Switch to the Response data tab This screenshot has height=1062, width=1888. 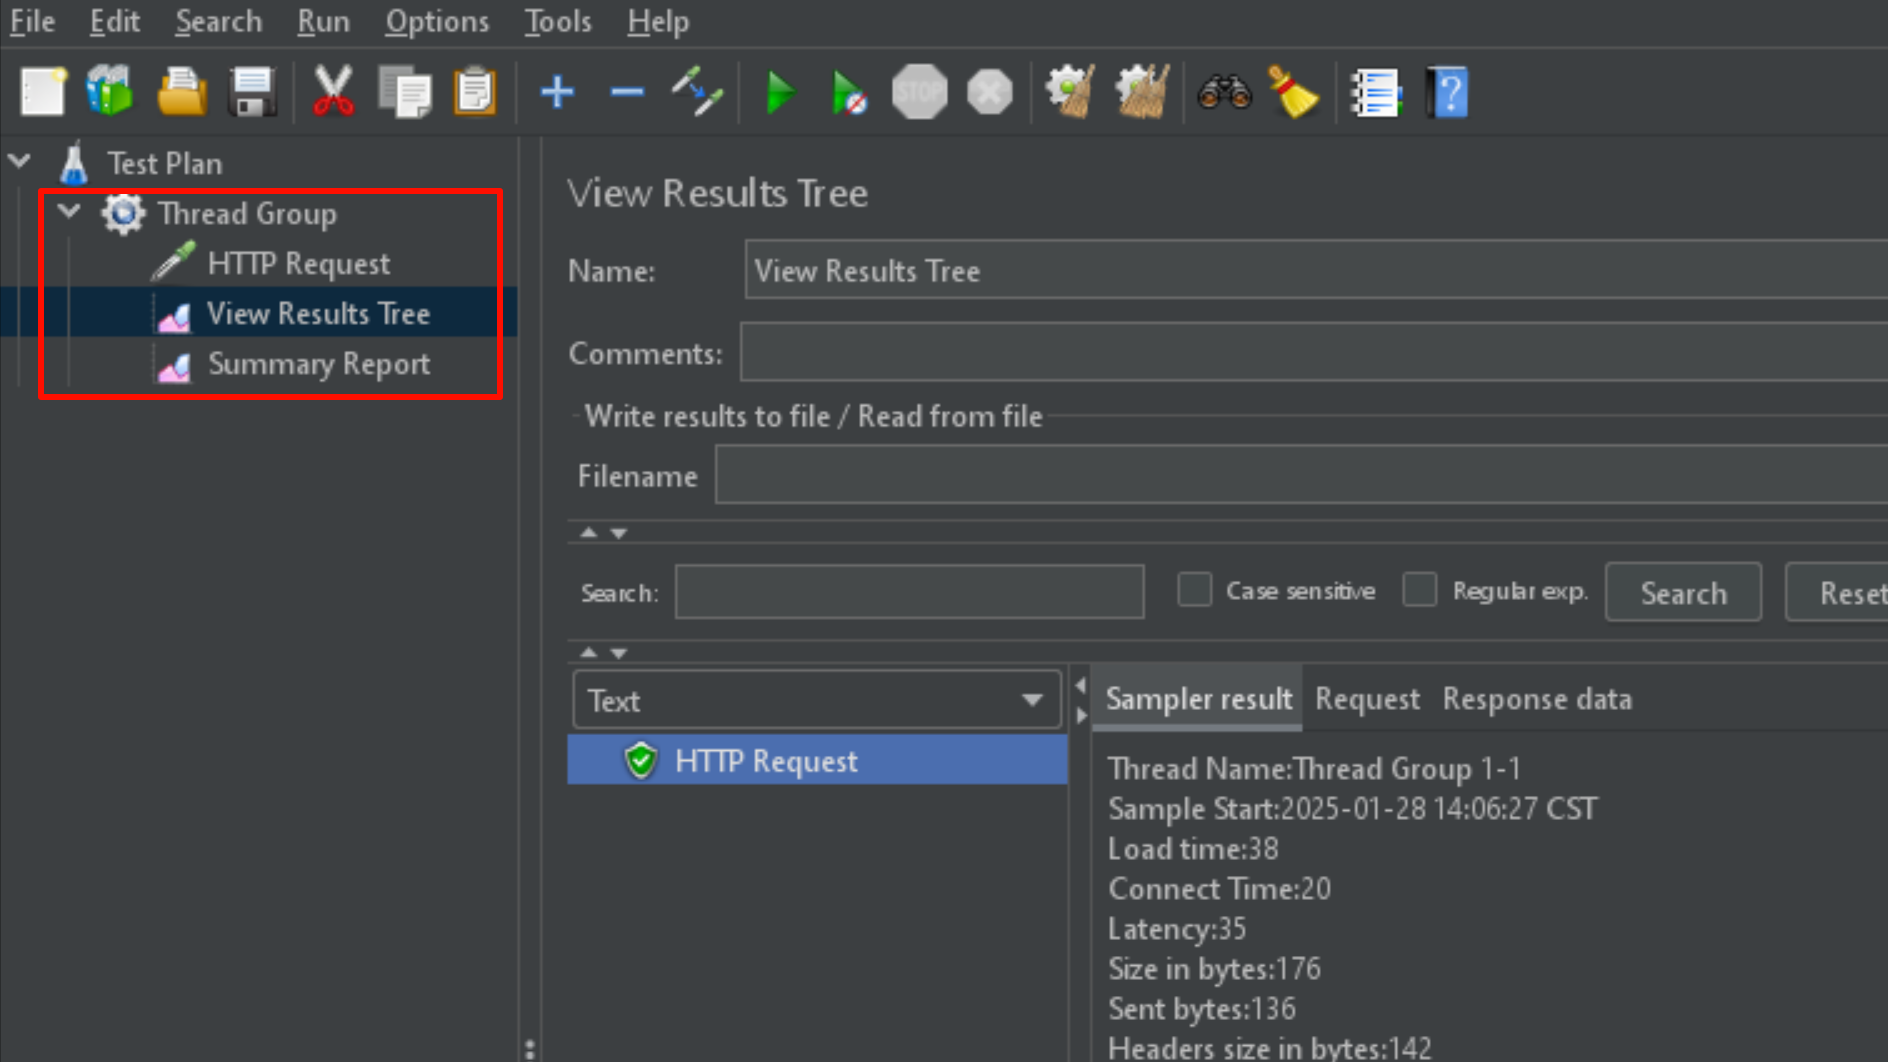pos(1537,698)
